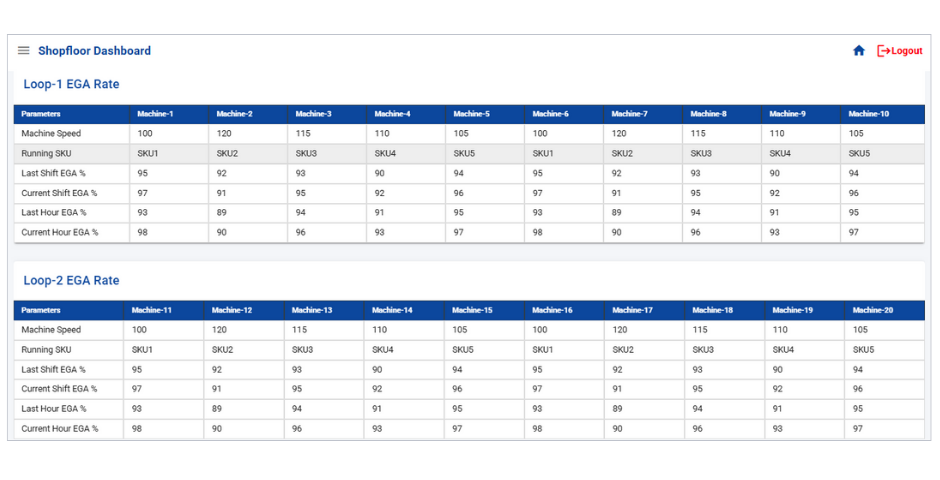
Task: Select Machine-2 speed value 120 in Loop-1
Action: point(224,134)
